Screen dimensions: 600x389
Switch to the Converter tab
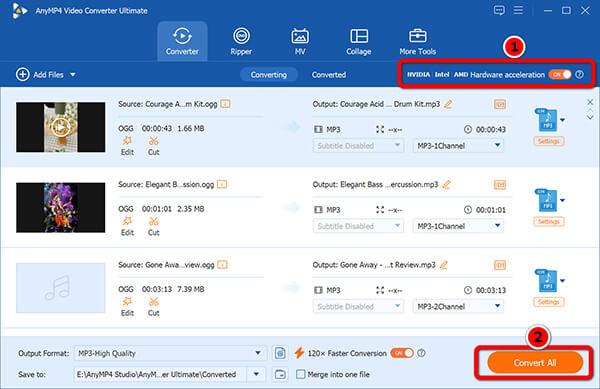click(182, 41)
